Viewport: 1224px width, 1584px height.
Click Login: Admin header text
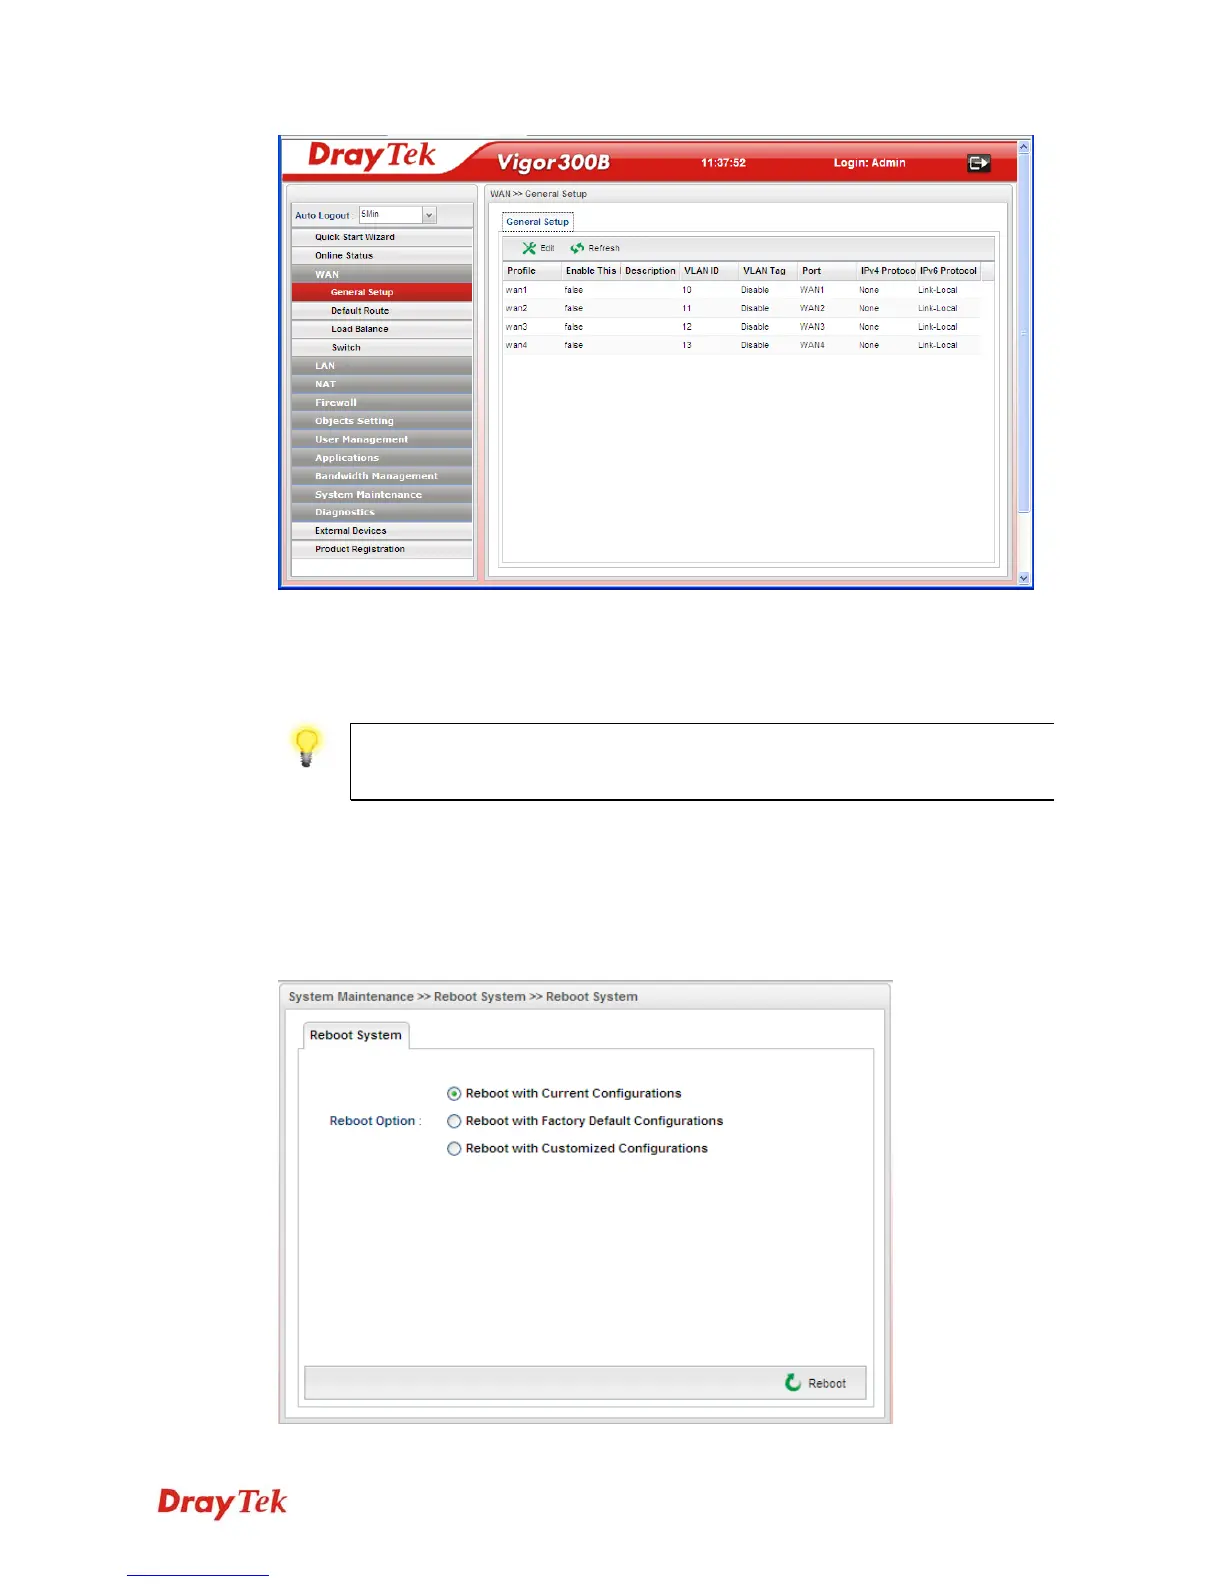870,163
